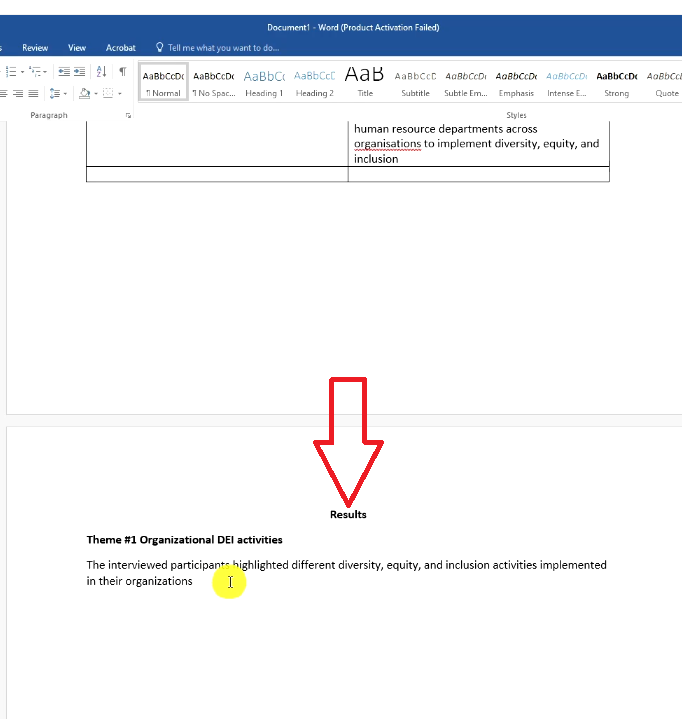
Task: Click the Borders icon
Action: (108, 94)
